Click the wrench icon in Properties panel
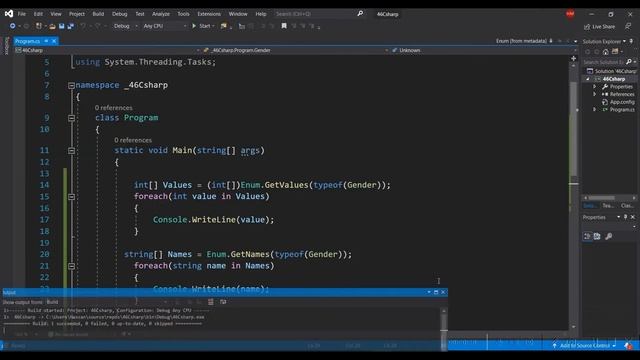640x360 pixels. pos(609,236)
